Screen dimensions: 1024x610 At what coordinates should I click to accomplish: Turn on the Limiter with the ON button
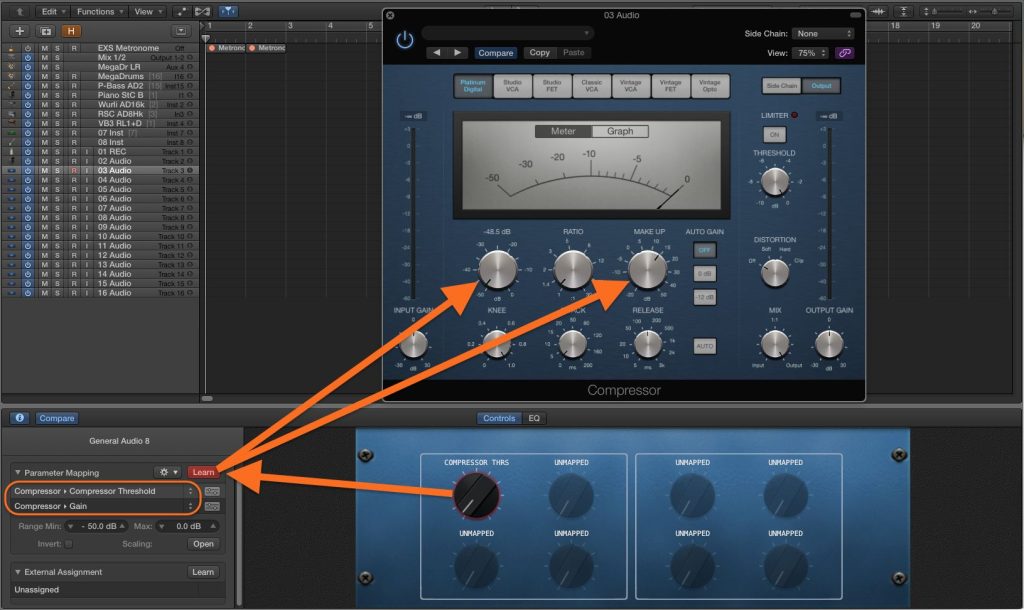774,135
